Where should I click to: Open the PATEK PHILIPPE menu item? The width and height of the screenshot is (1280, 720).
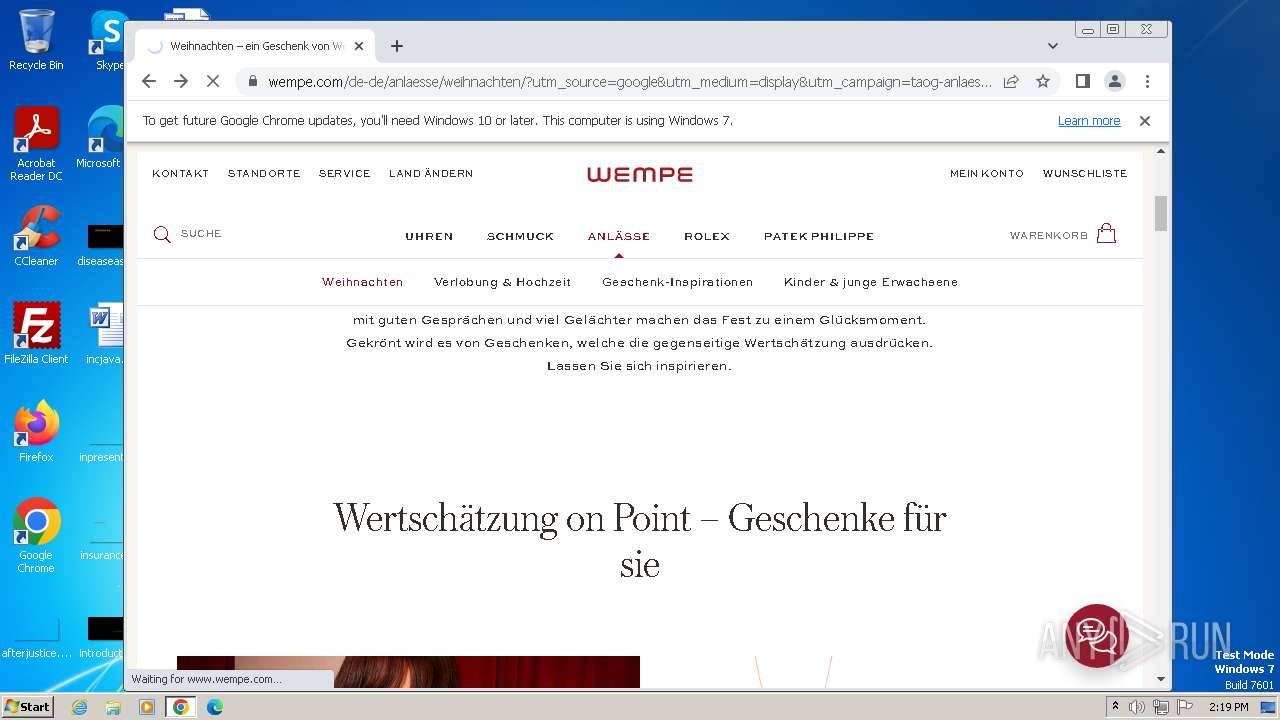(819, 237)
